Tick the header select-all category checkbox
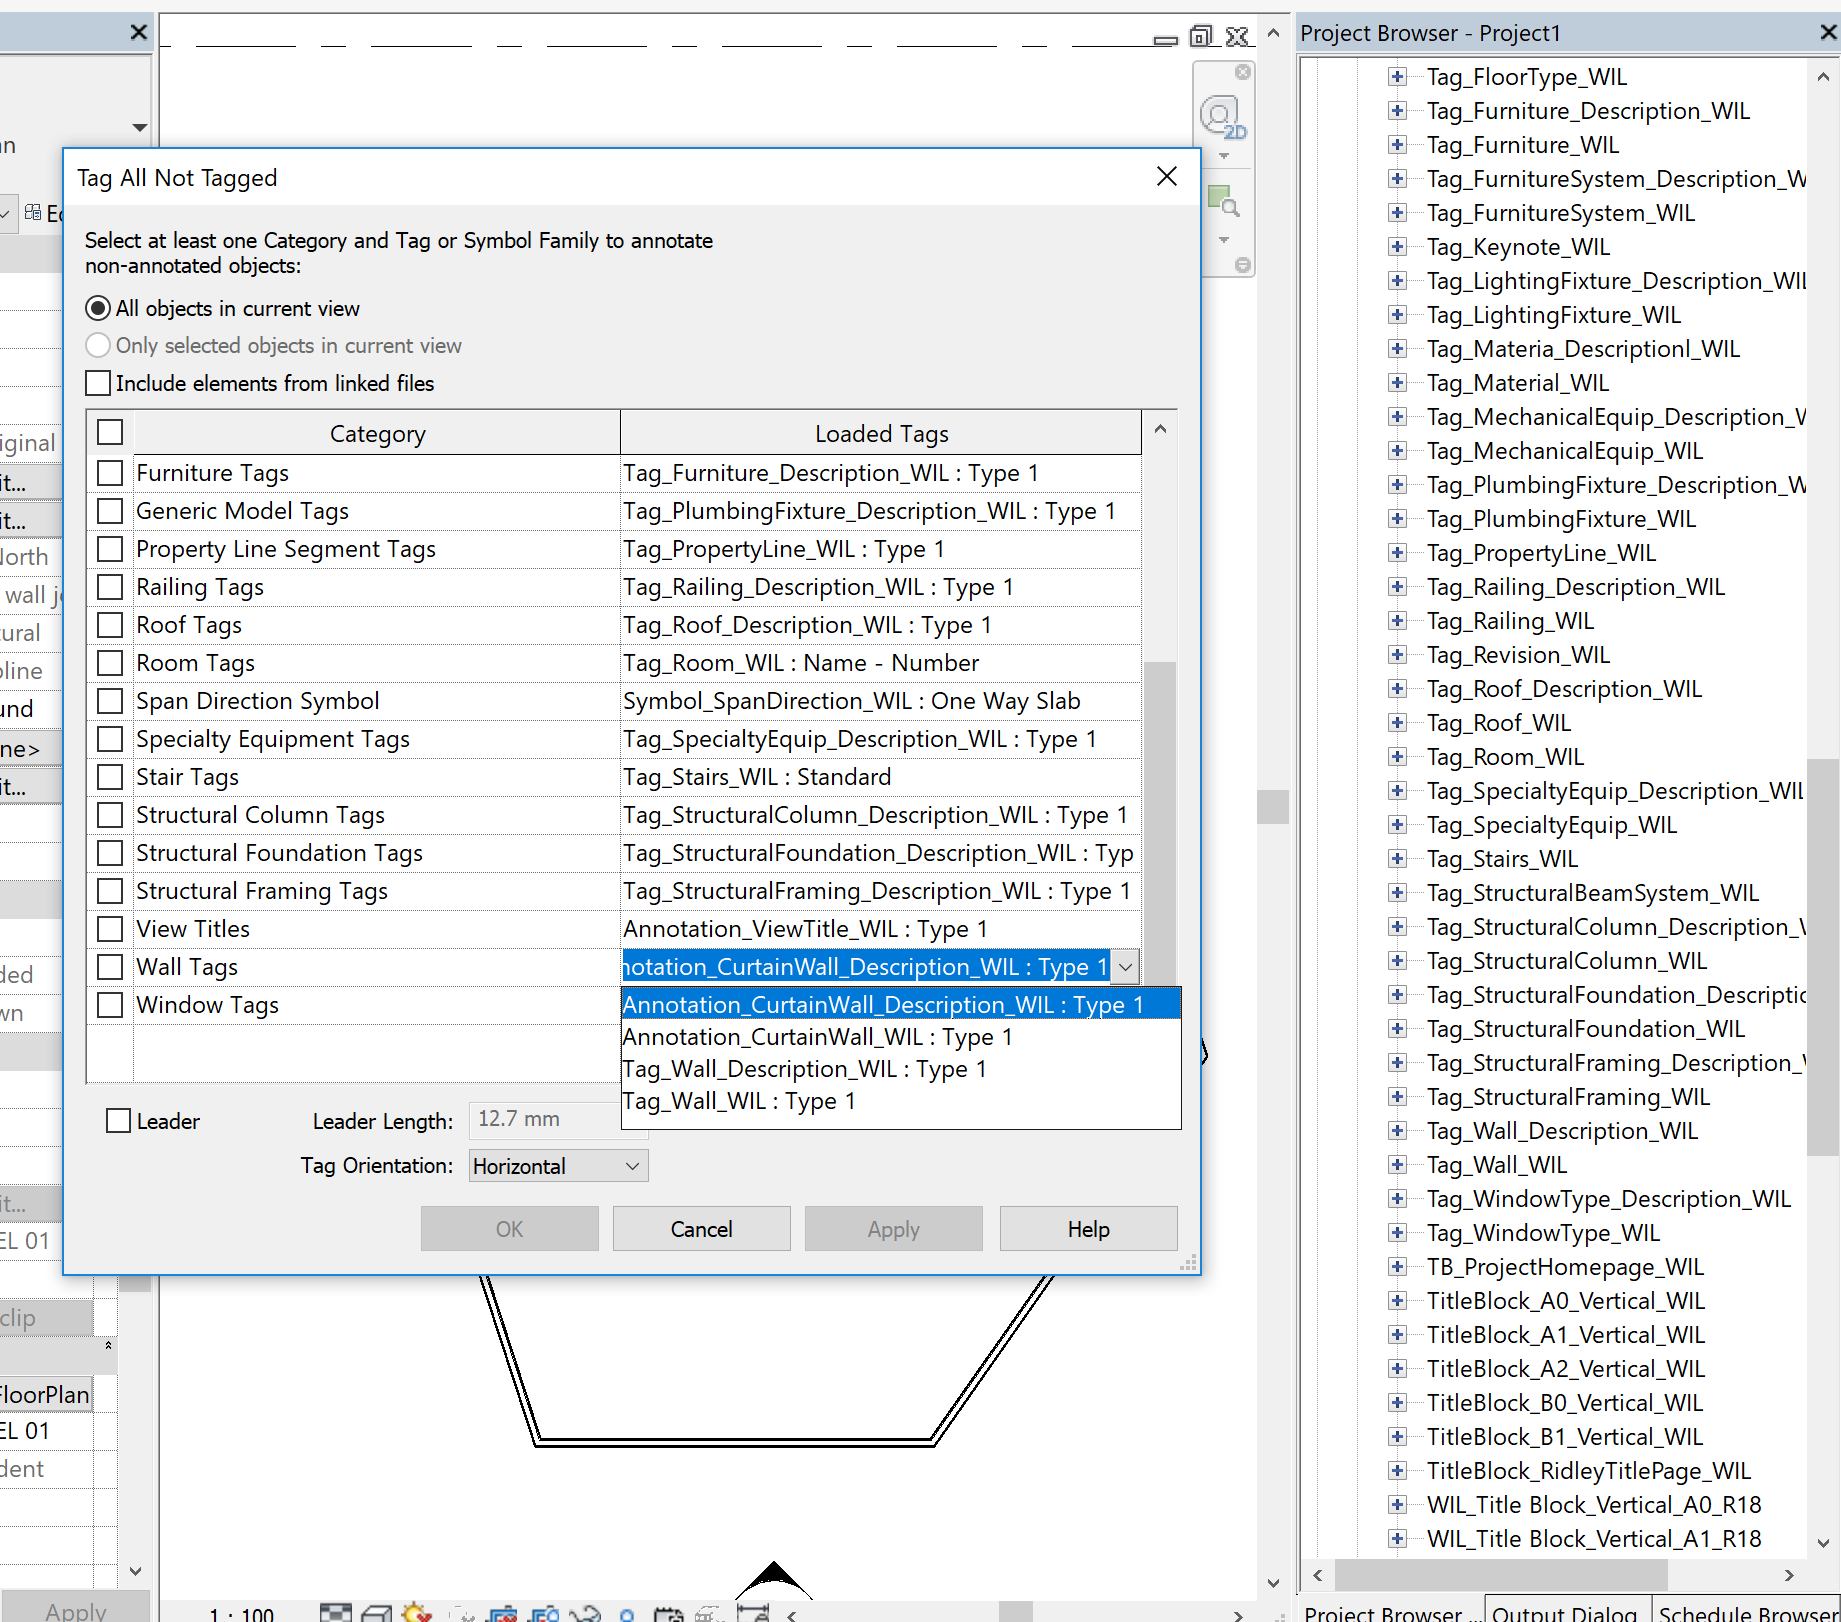1841x1622 pixels. (110, 432)
